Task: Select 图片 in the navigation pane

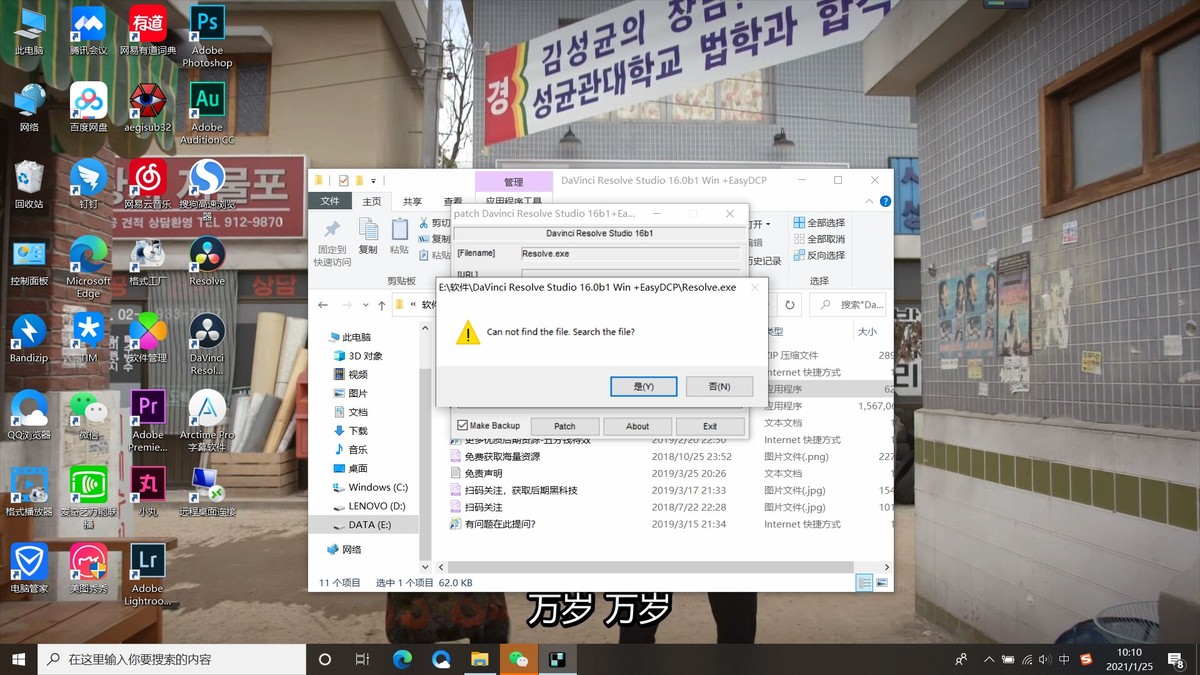Action: click(357, 393)
